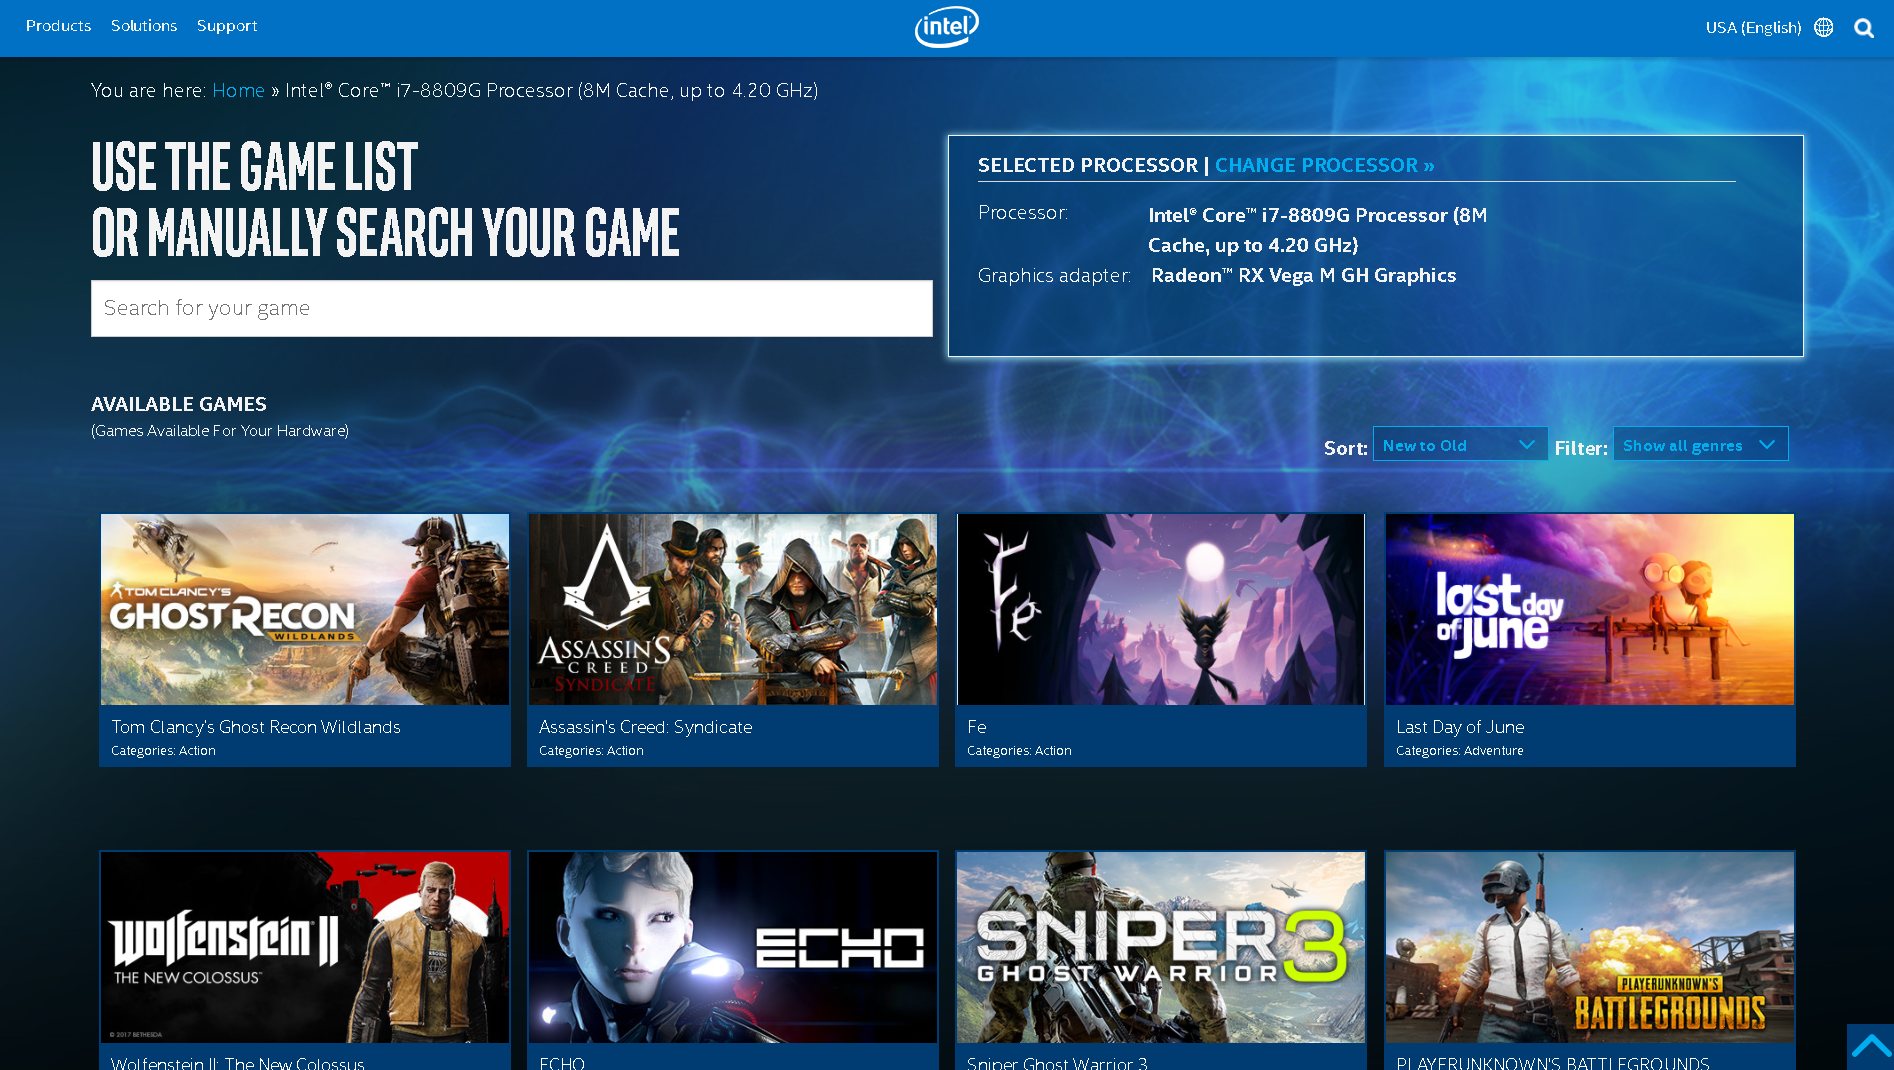Click "Categories: Action" under Fe
This screenshot has width=1894, height=1070.
coord(1019,751)
